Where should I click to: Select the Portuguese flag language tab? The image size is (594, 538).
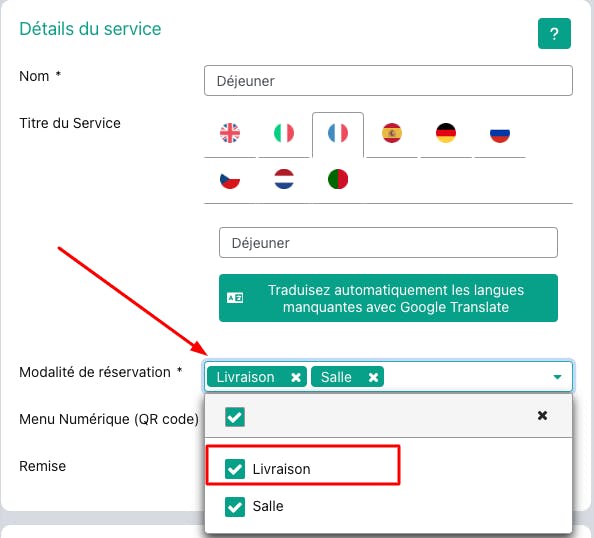[338, 179]
